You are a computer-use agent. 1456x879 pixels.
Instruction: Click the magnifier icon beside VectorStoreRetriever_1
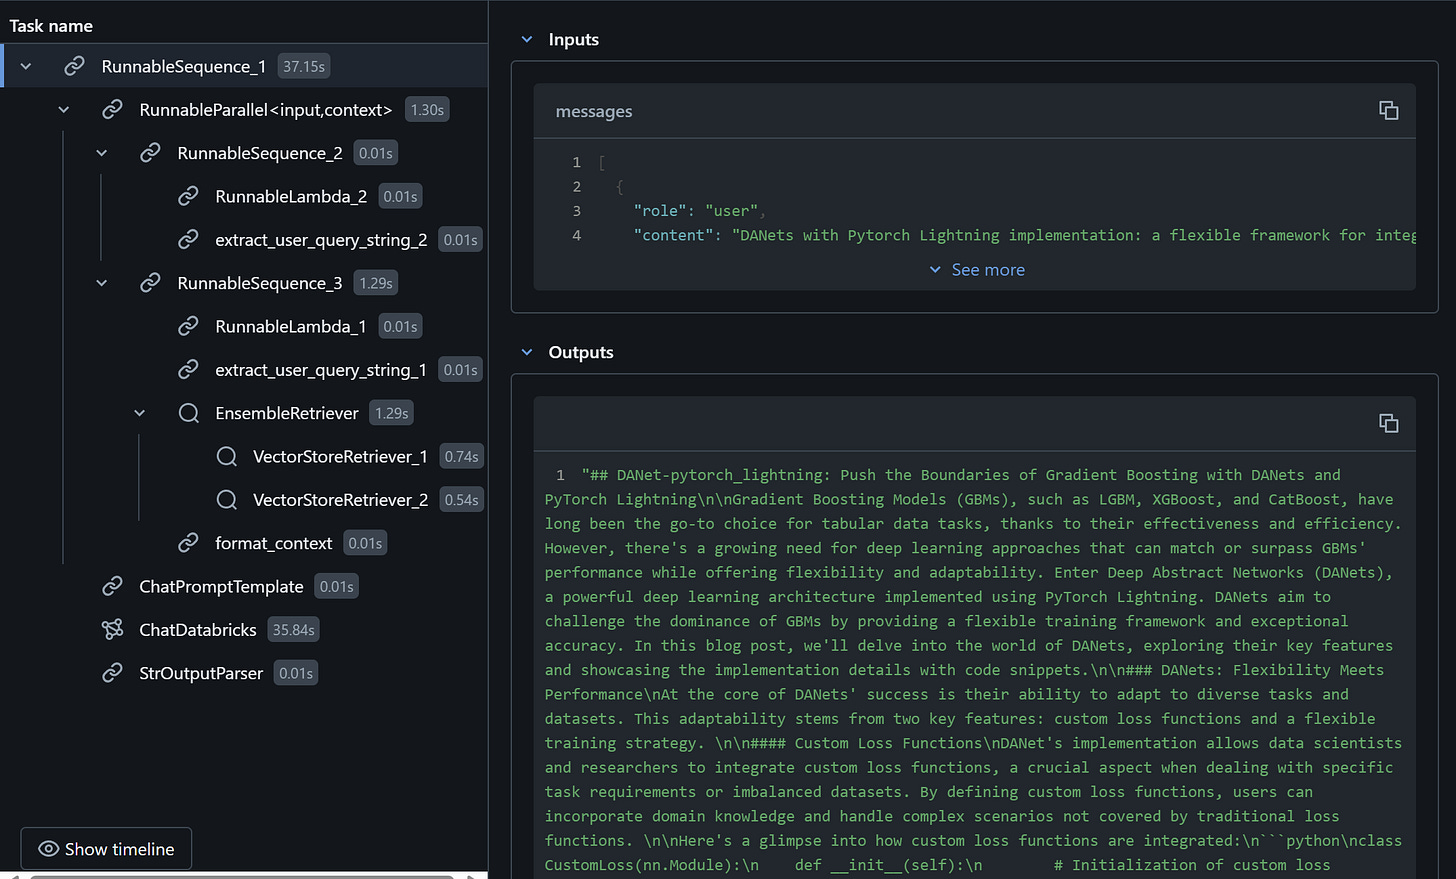[x=226, y=456]
